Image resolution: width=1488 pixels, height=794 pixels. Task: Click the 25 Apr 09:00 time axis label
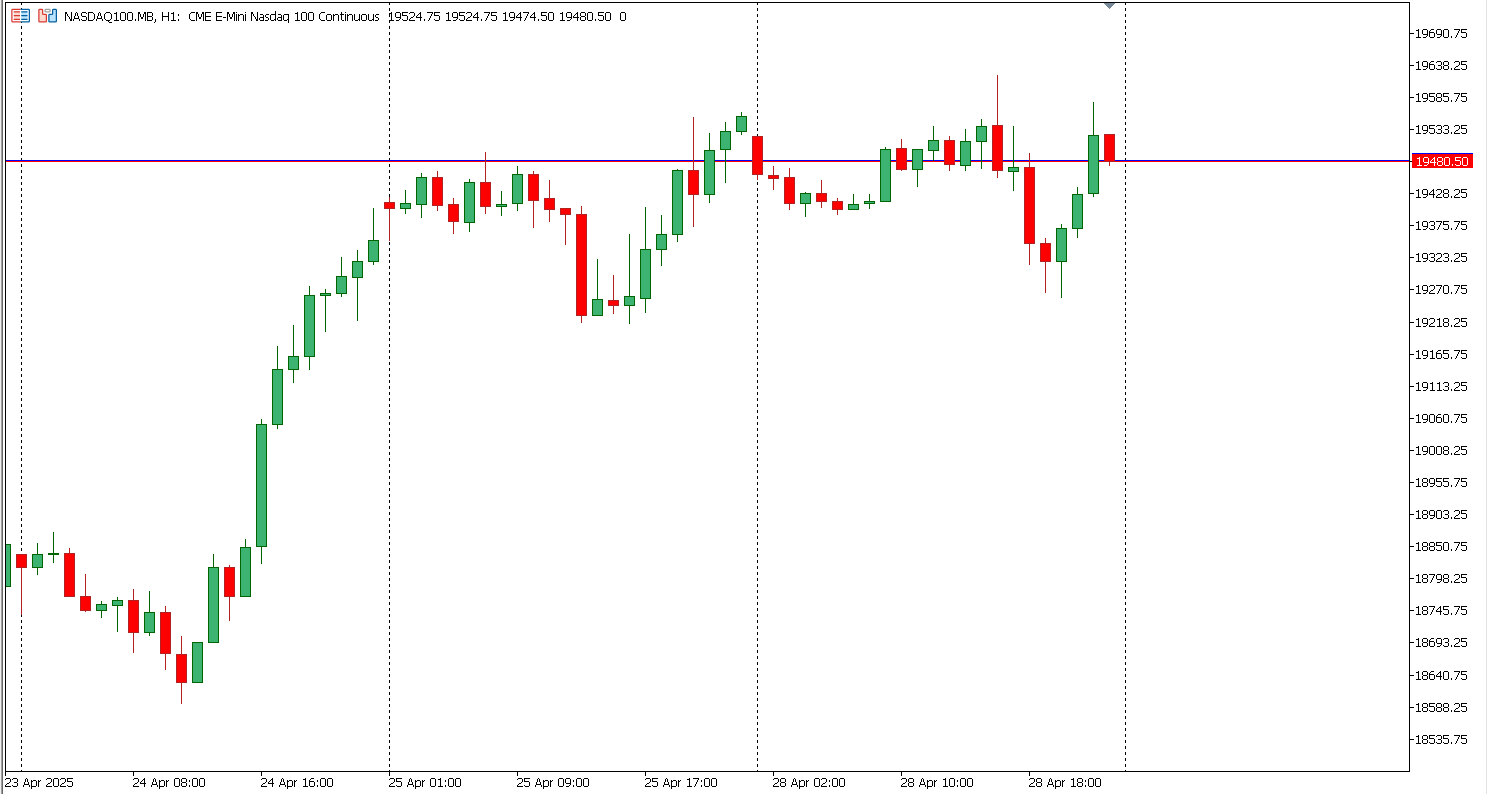[553, 782]
